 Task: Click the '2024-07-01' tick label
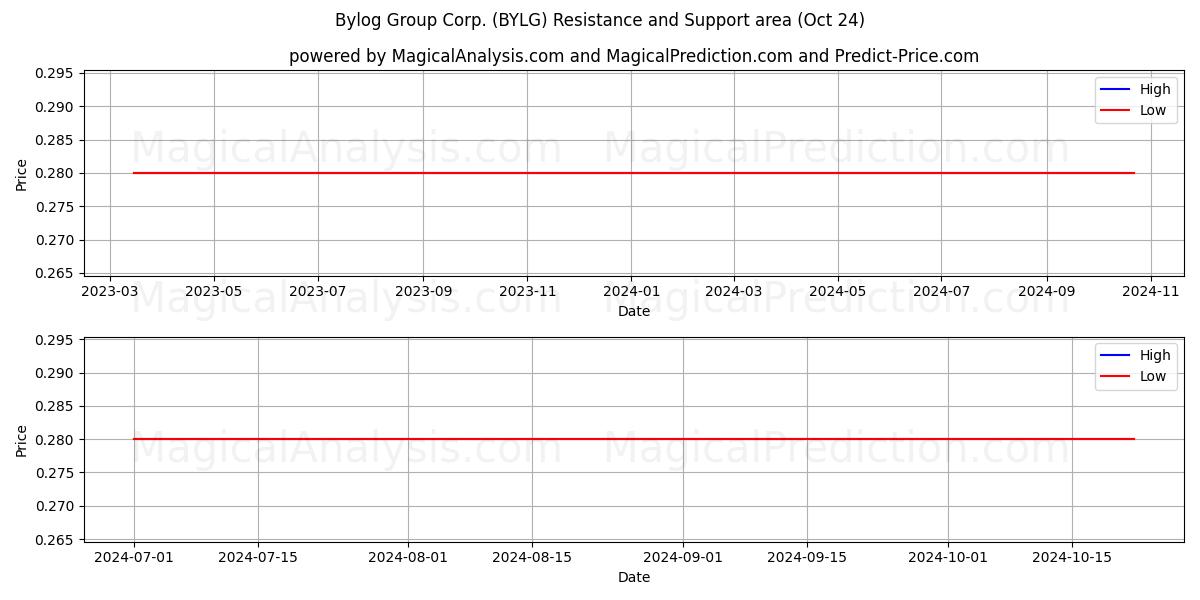pyautogui.click(x=134, y=557)
